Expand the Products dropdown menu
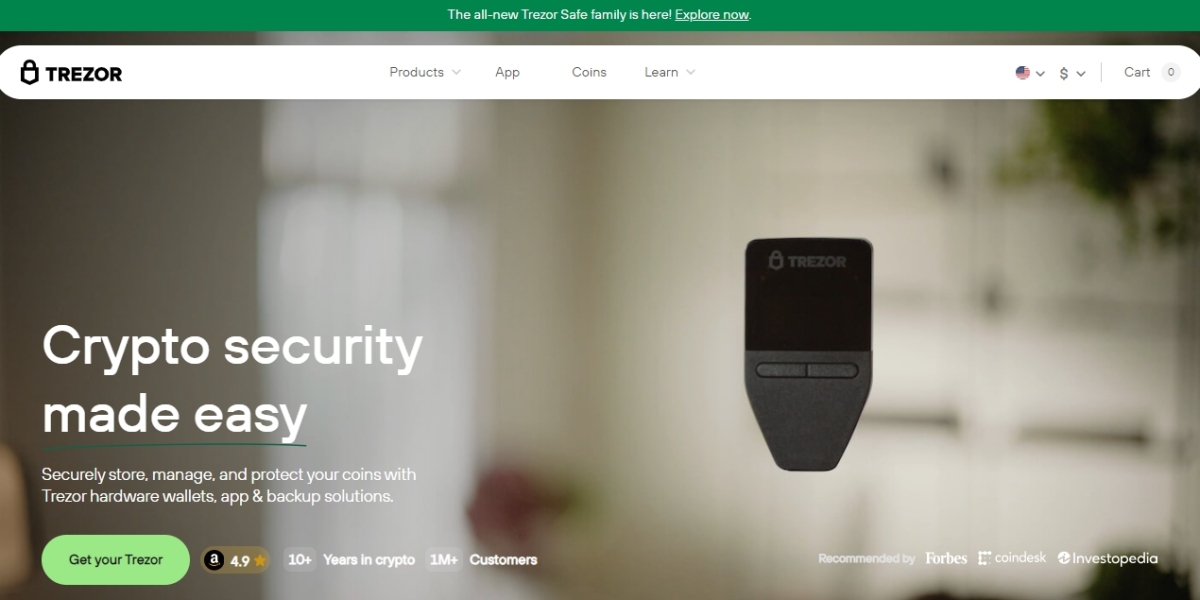The image size is (1200, 600). (425, 72)
